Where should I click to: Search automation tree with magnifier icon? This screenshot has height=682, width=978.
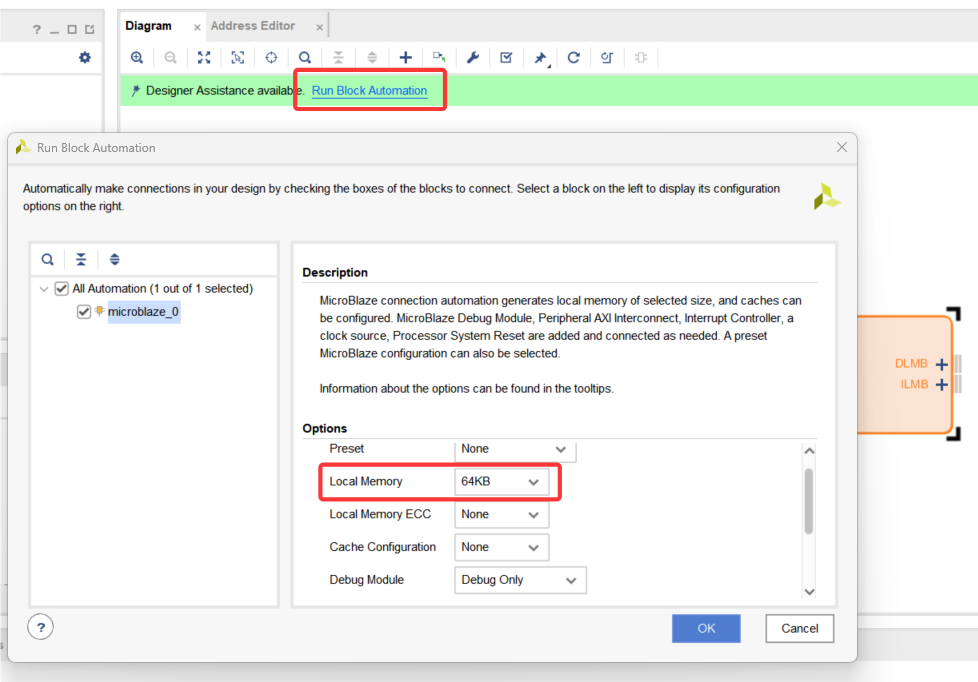click(x=47, y=259)
